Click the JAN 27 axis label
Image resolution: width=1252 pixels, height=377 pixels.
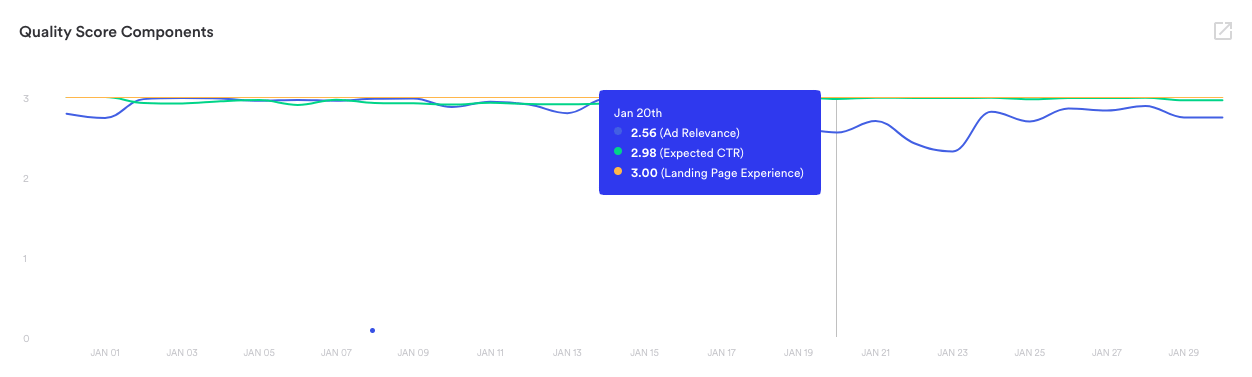pyautogui.click(x=1107, y=353)
